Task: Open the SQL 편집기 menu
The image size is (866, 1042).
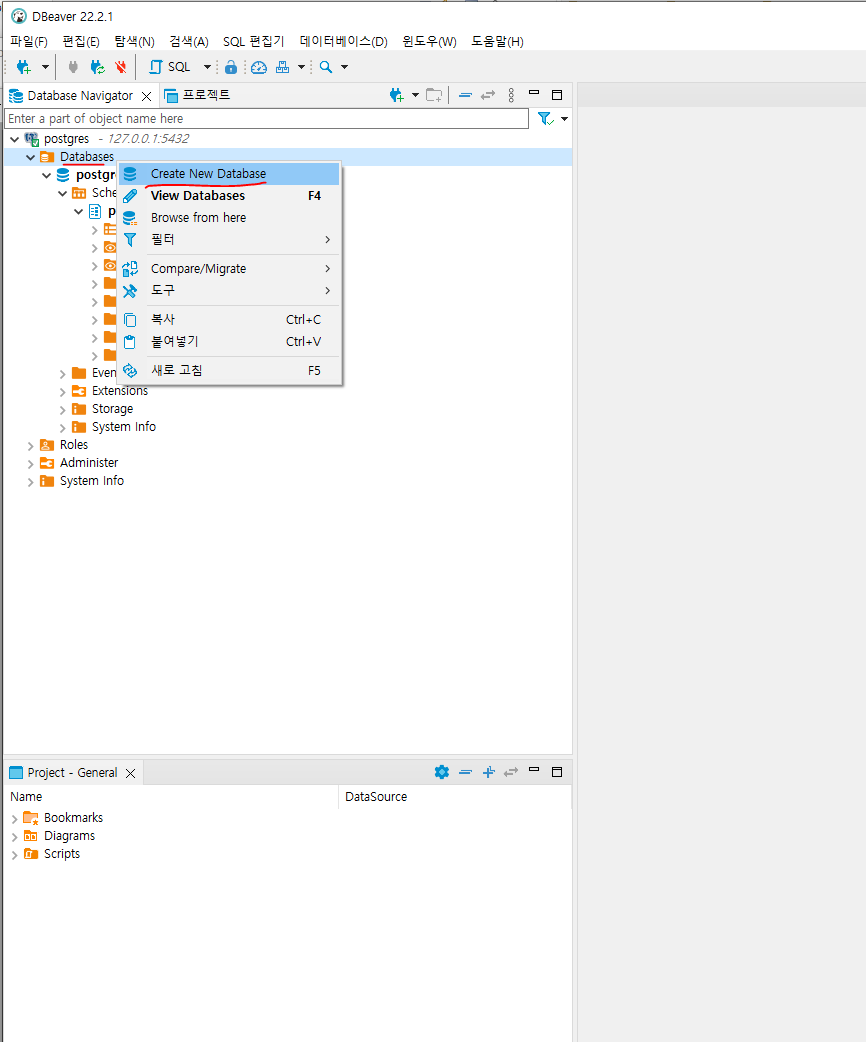Action: pos(253,41)
